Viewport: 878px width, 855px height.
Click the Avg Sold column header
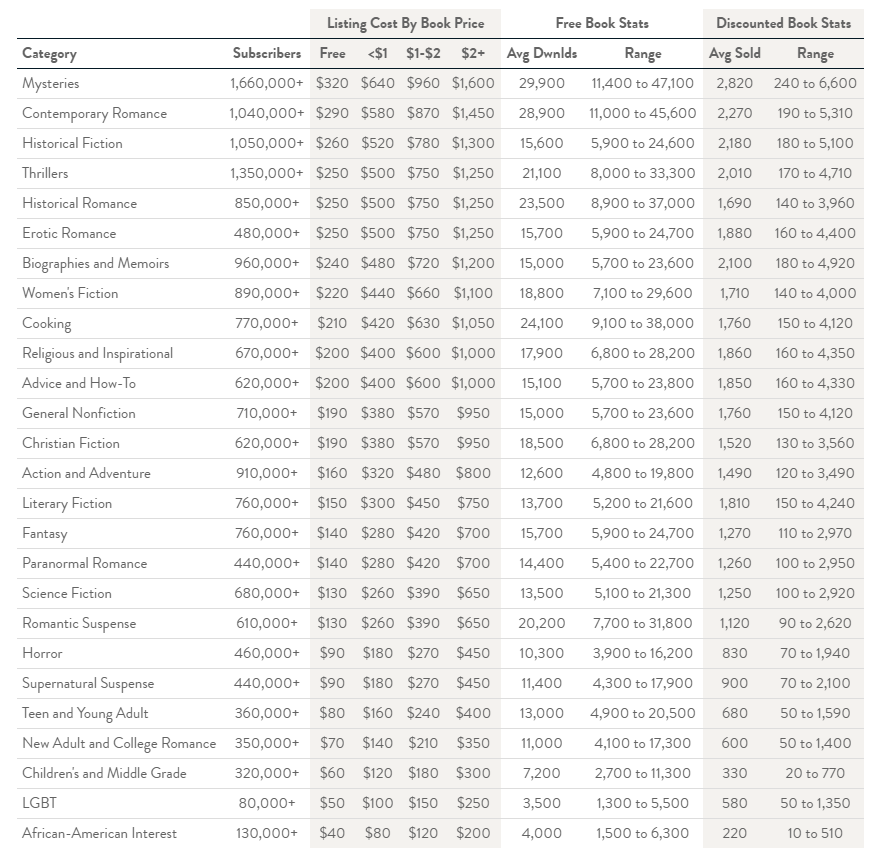tap(734, 54)
